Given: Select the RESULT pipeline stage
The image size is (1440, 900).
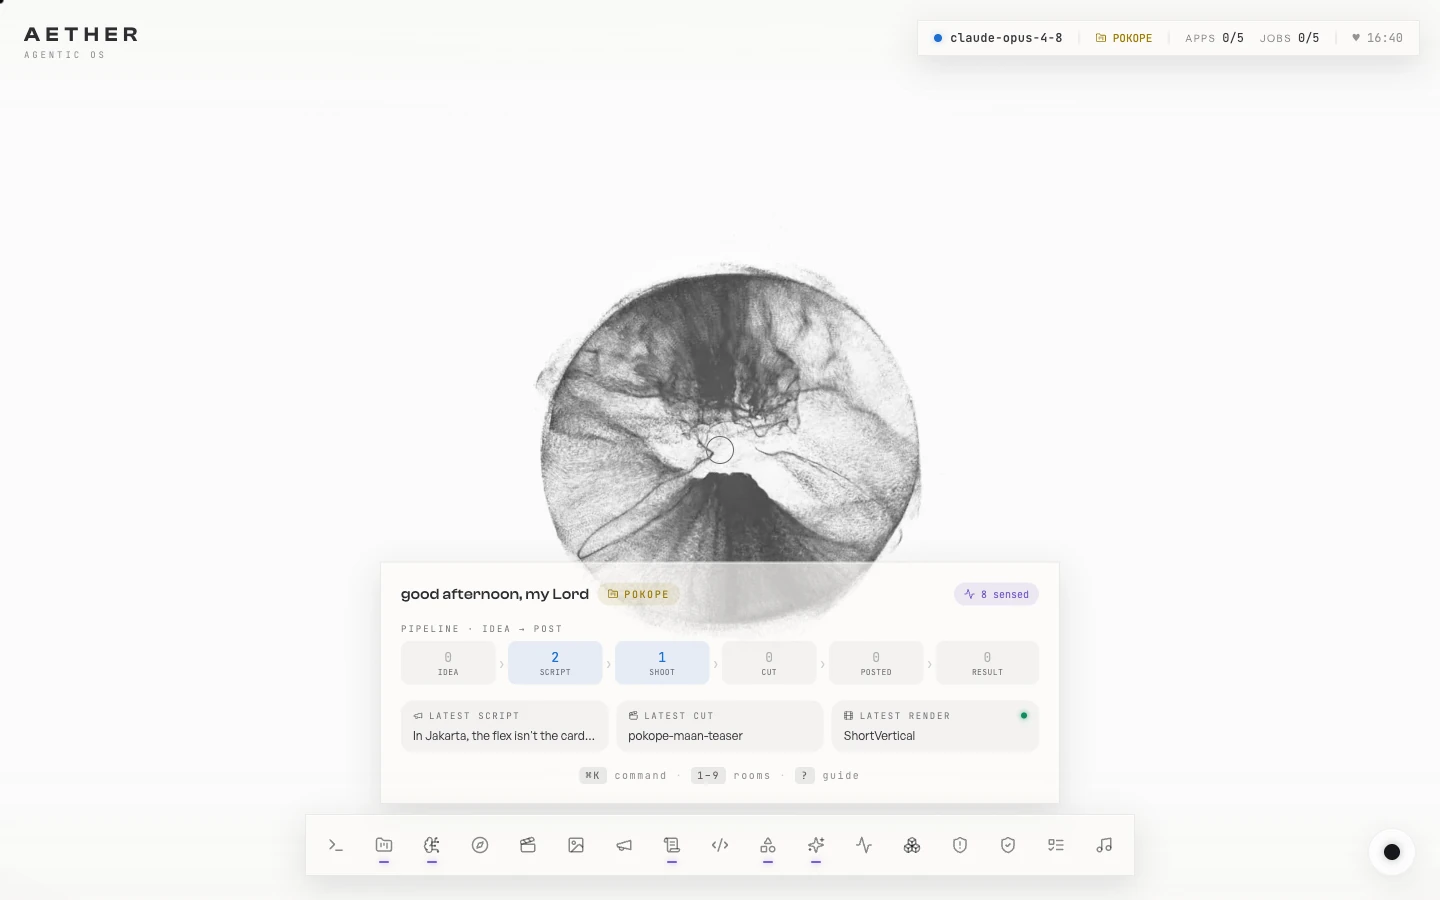Looking at the screenshot, I should 987,663.
